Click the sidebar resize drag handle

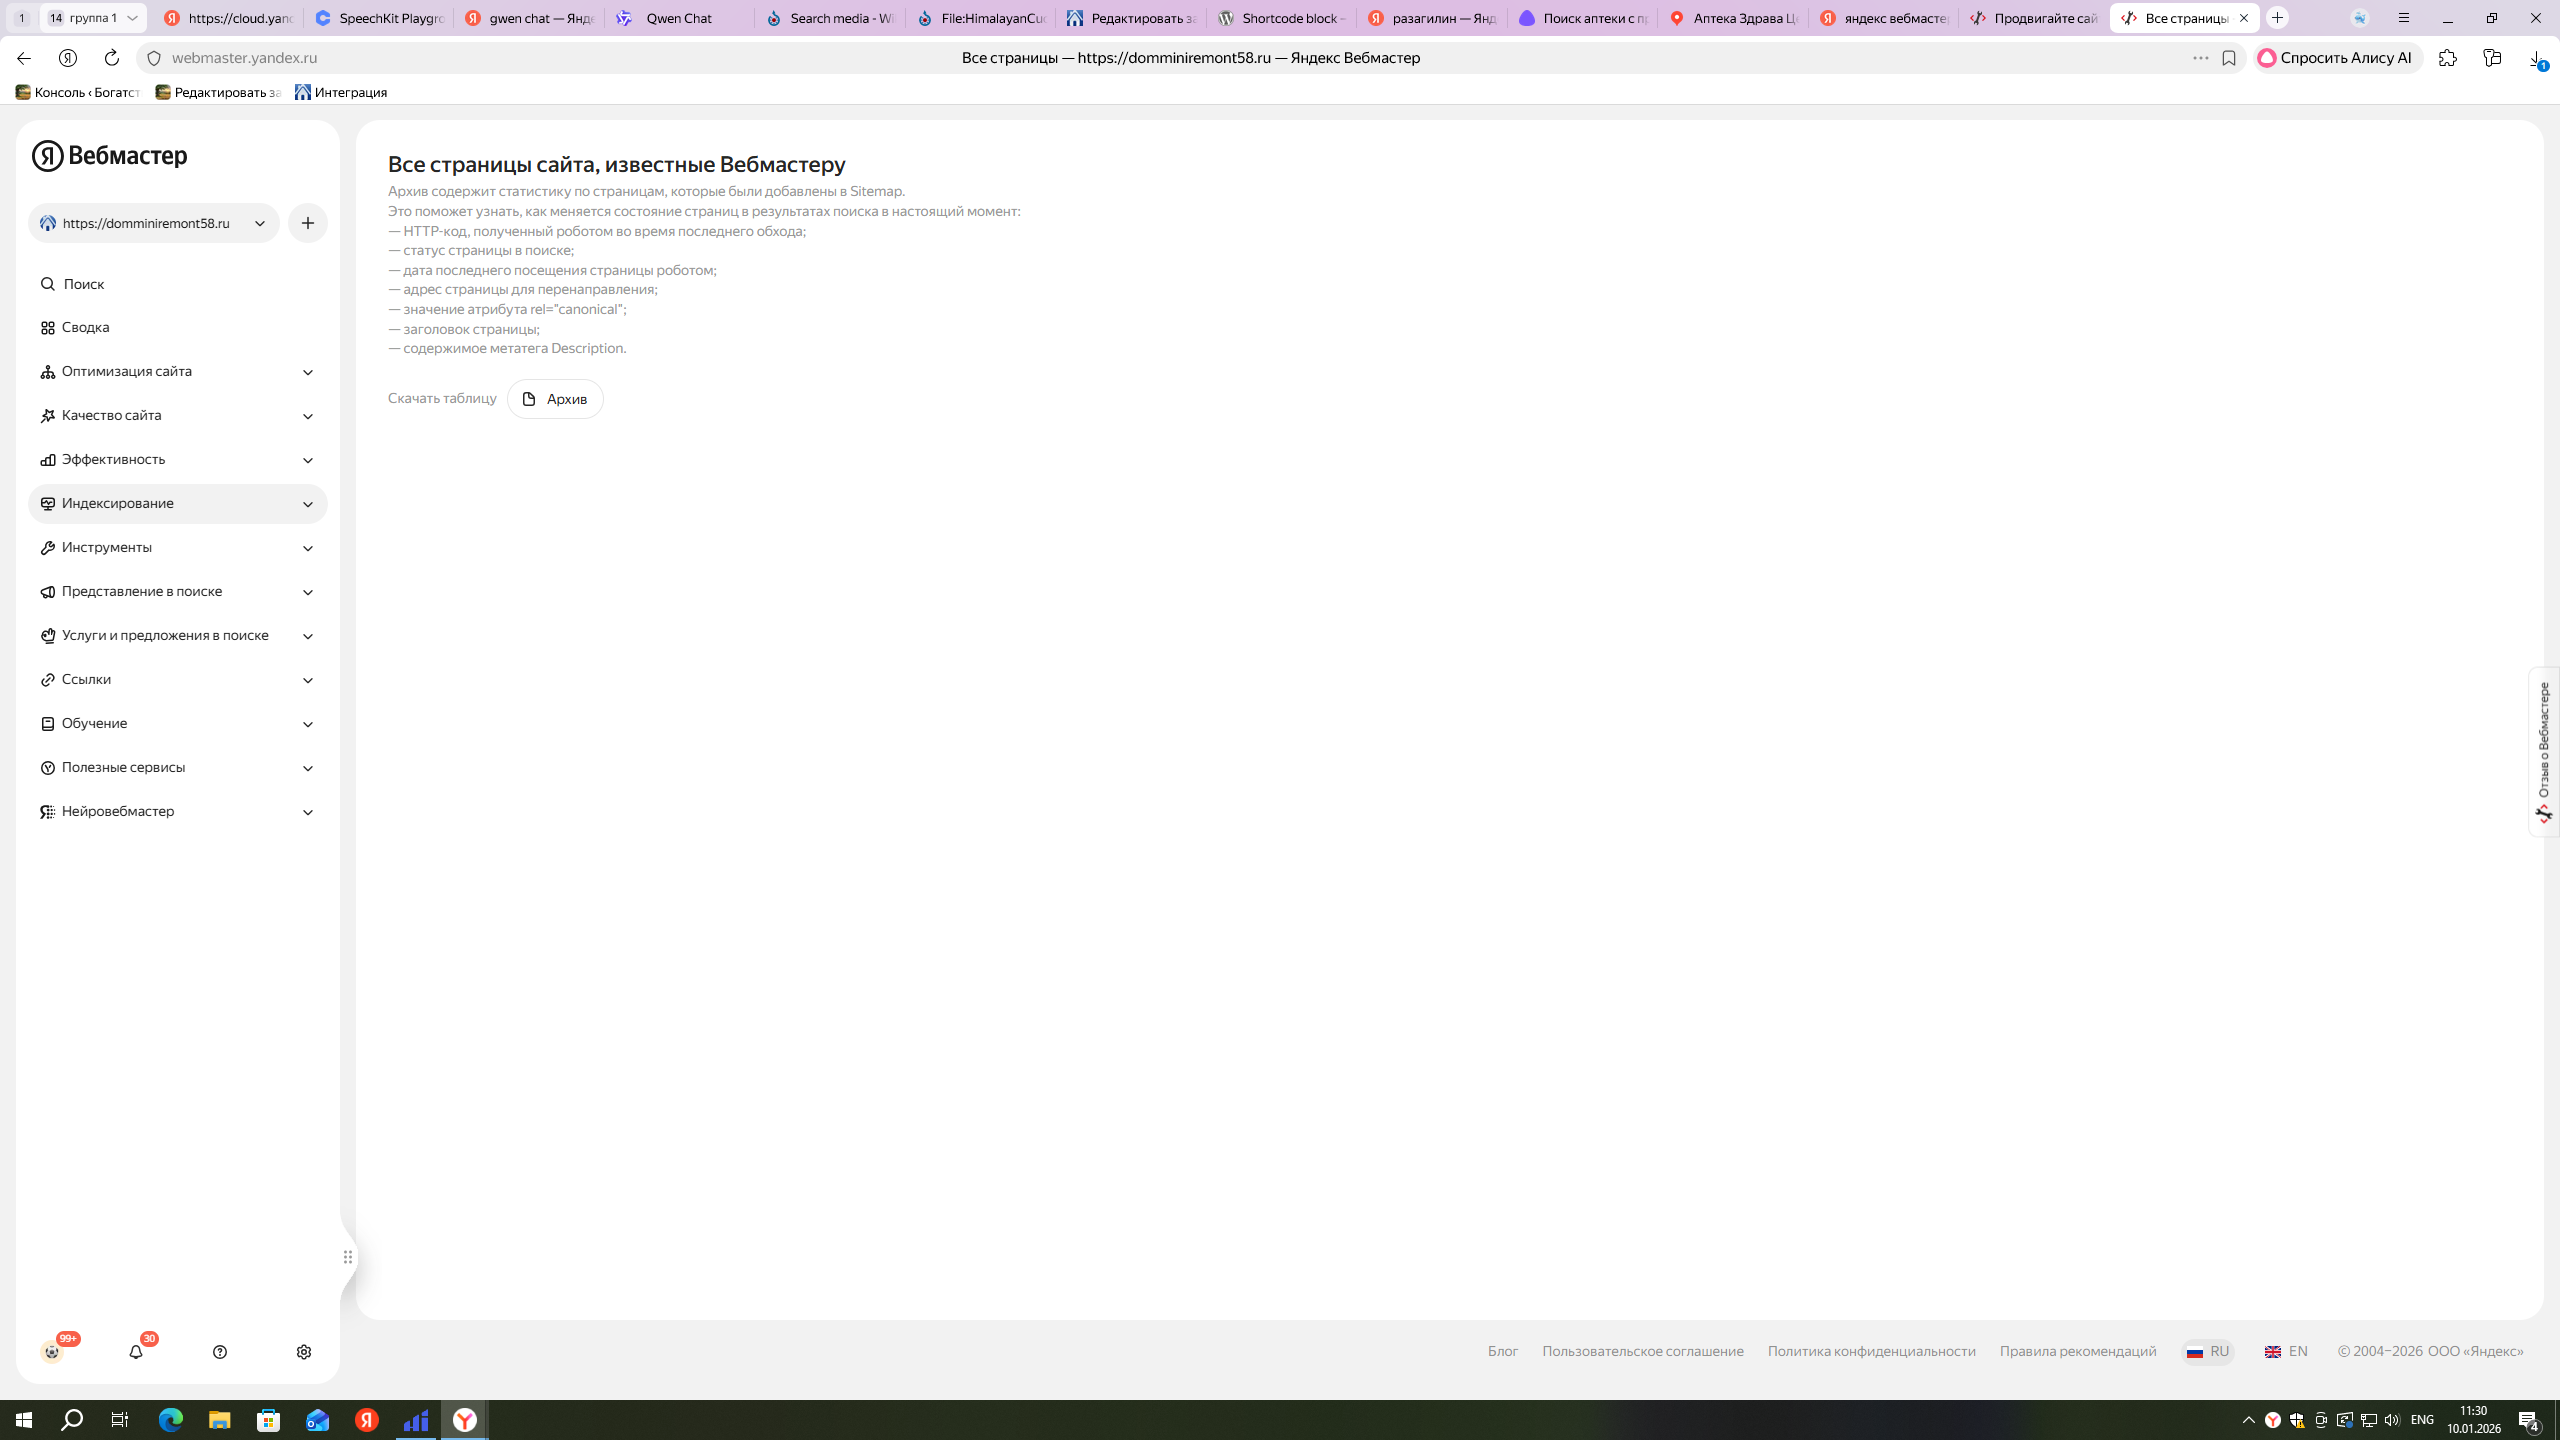point(348,1257)
